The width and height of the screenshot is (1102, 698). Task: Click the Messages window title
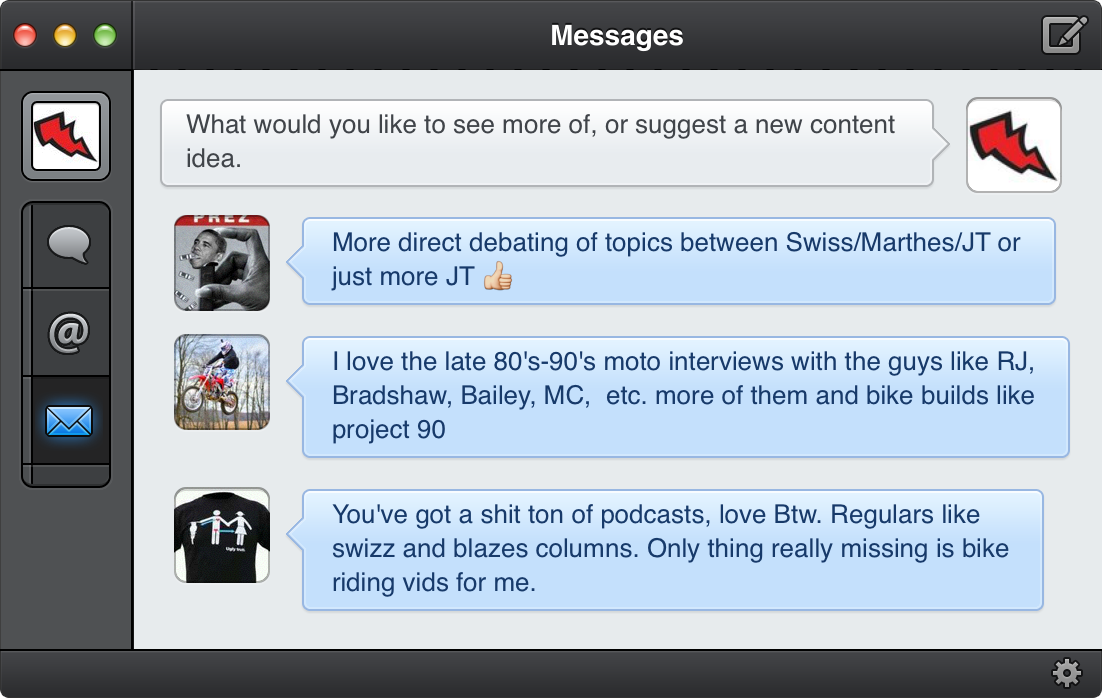click(x=616, y=36)
